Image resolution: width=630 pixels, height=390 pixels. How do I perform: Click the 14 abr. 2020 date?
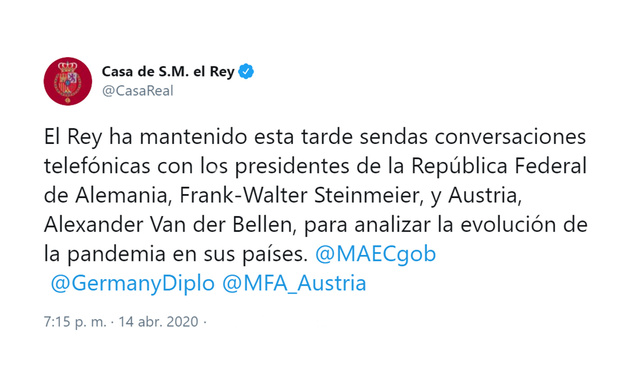pyautogui.click(x=158, y=322)
